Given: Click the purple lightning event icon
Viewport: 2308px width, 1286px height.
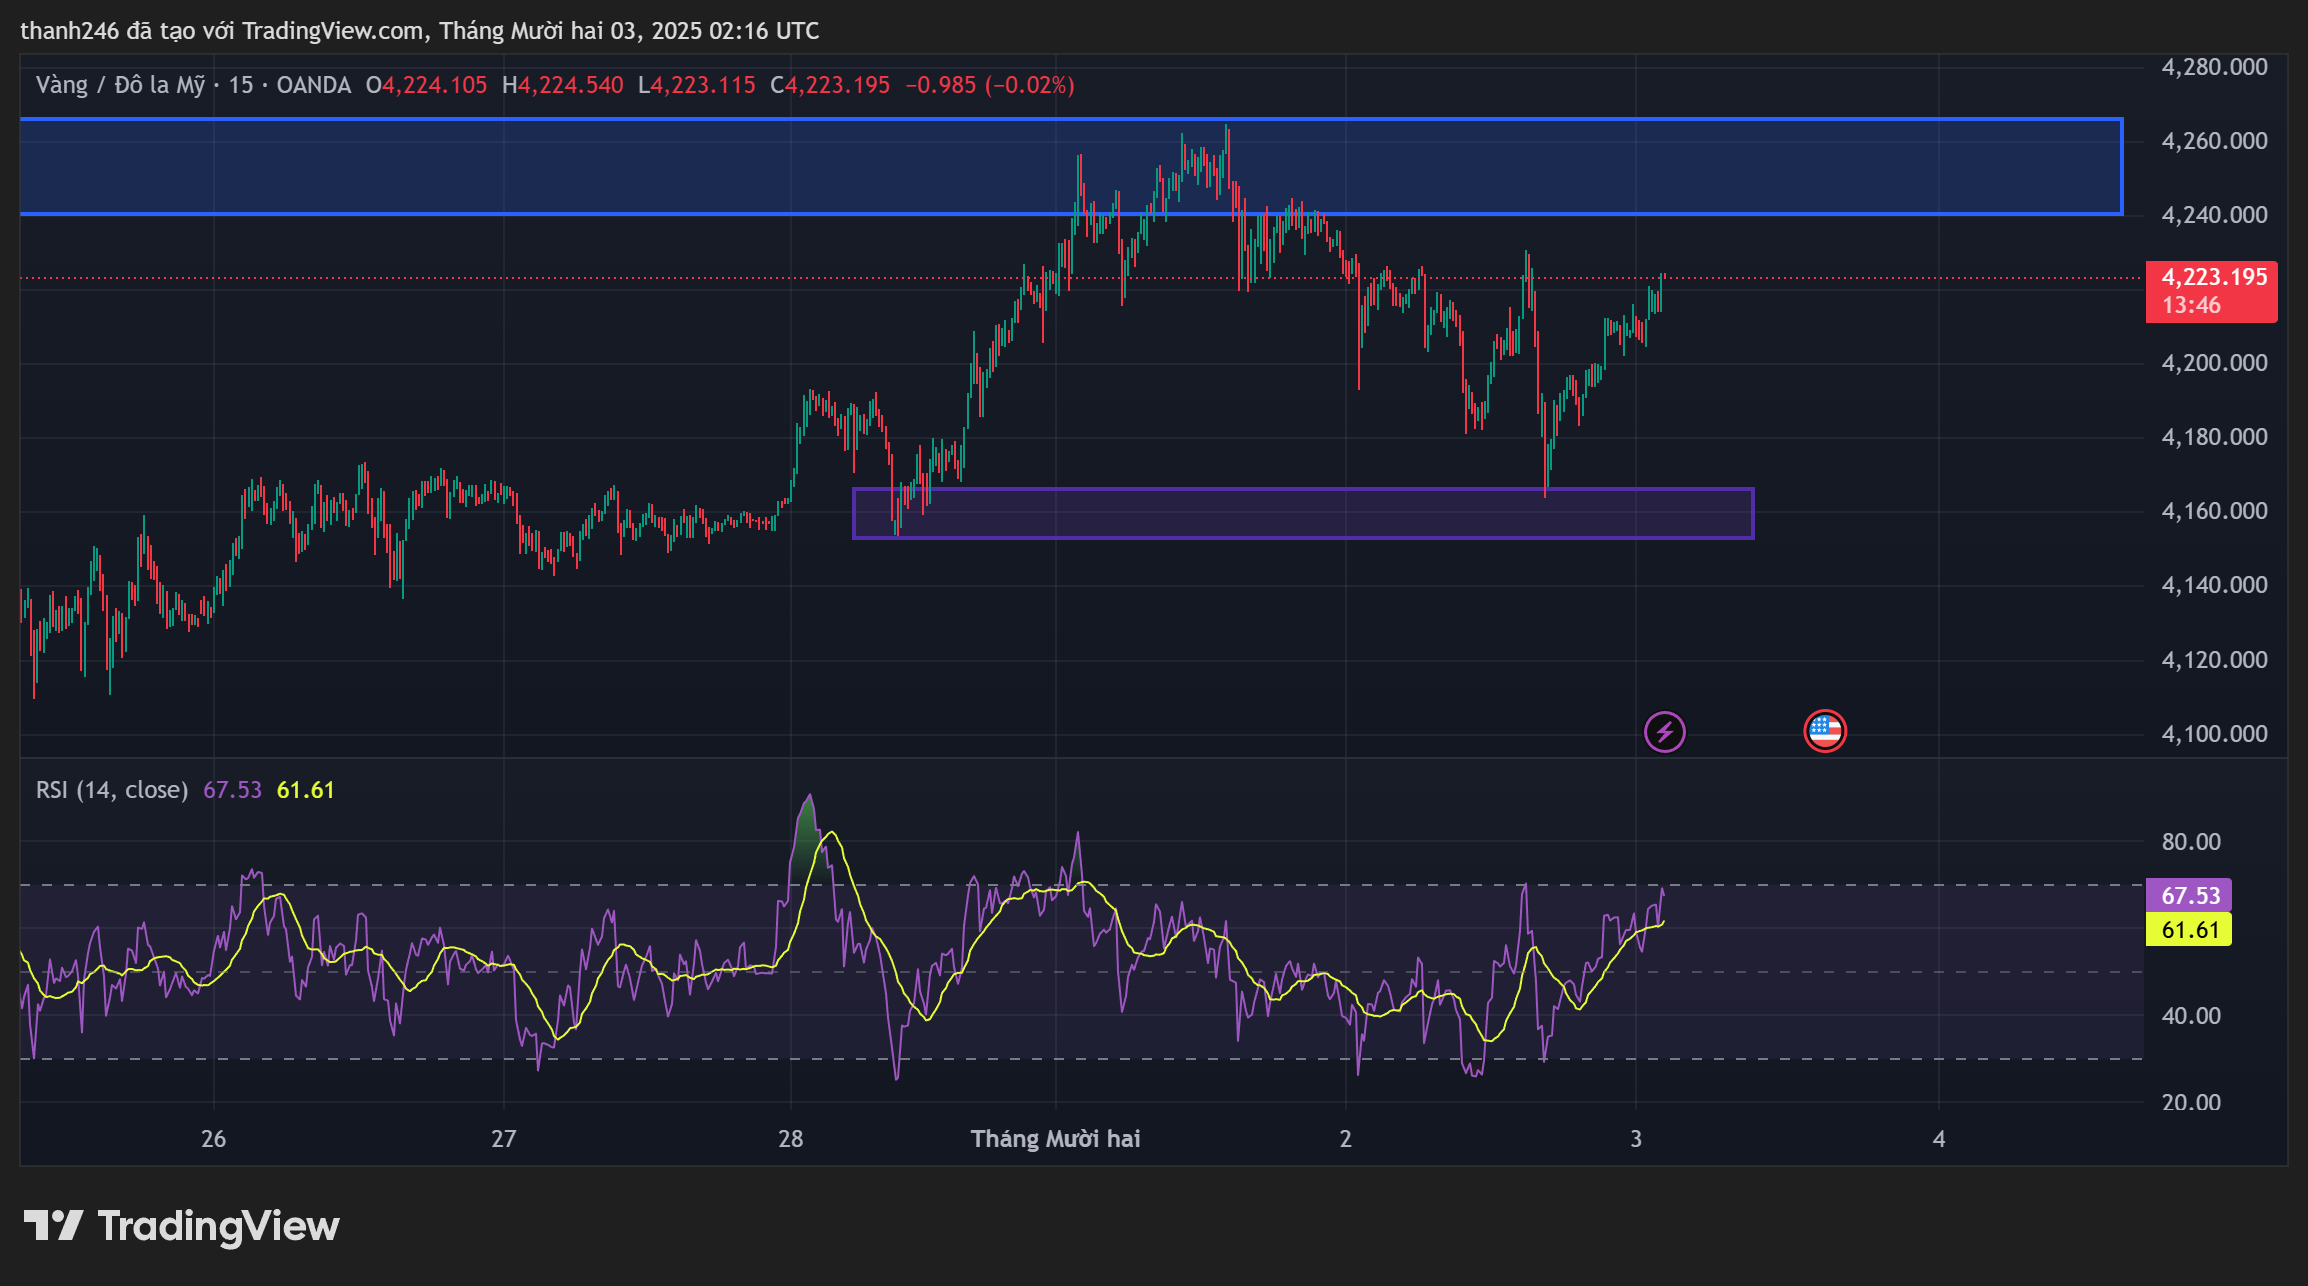Looking at the screenshot, I should [x=1664, y=732].
